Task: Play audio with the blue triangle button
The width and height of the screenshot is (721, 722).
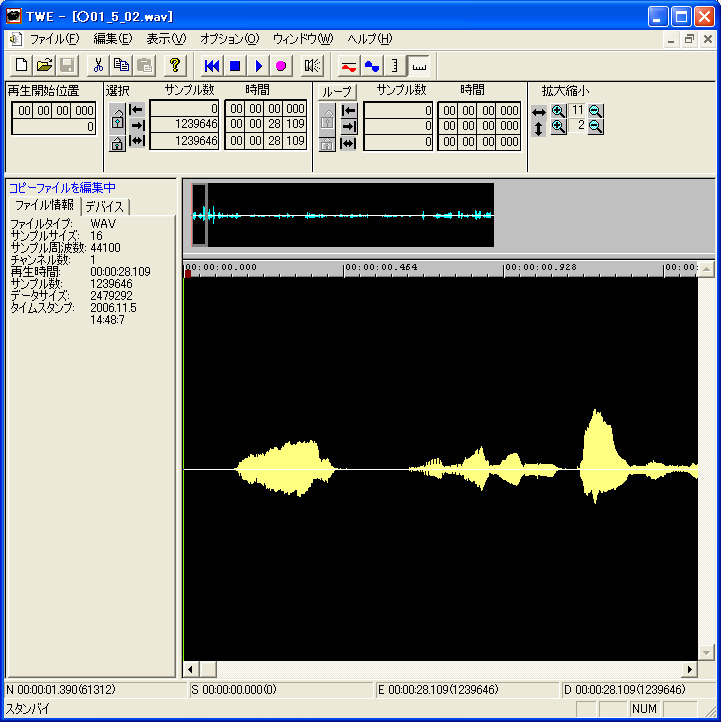Action: pyautogui.click(x=258, y=66)
